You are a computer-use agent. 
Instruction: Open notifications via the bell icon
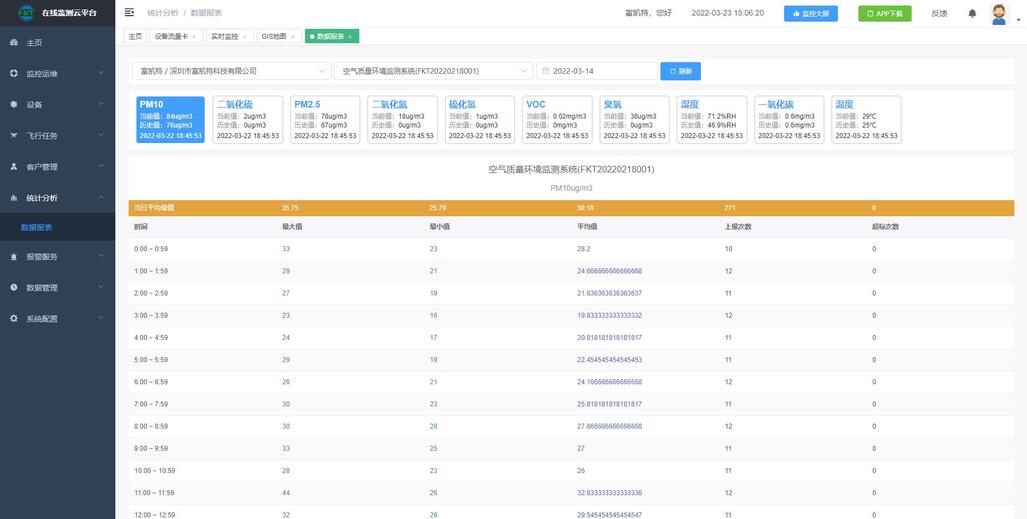pos(972,13)
